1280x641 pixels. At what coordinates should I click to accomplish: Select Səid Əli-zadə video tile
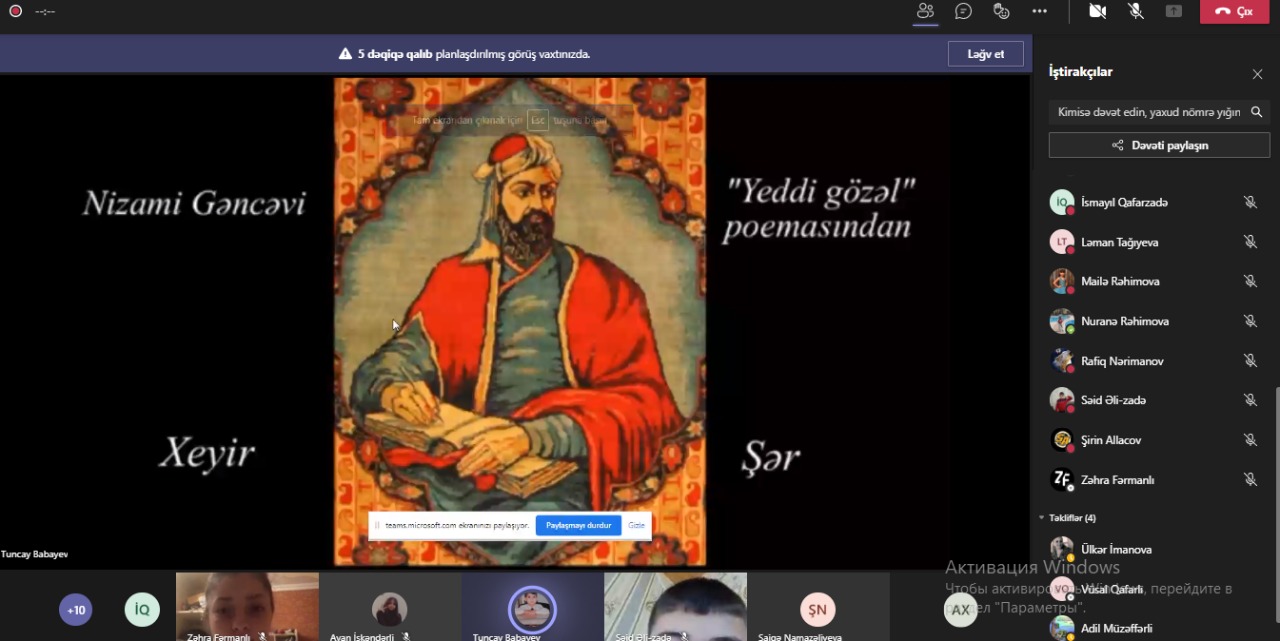click(x=675, y=607)
